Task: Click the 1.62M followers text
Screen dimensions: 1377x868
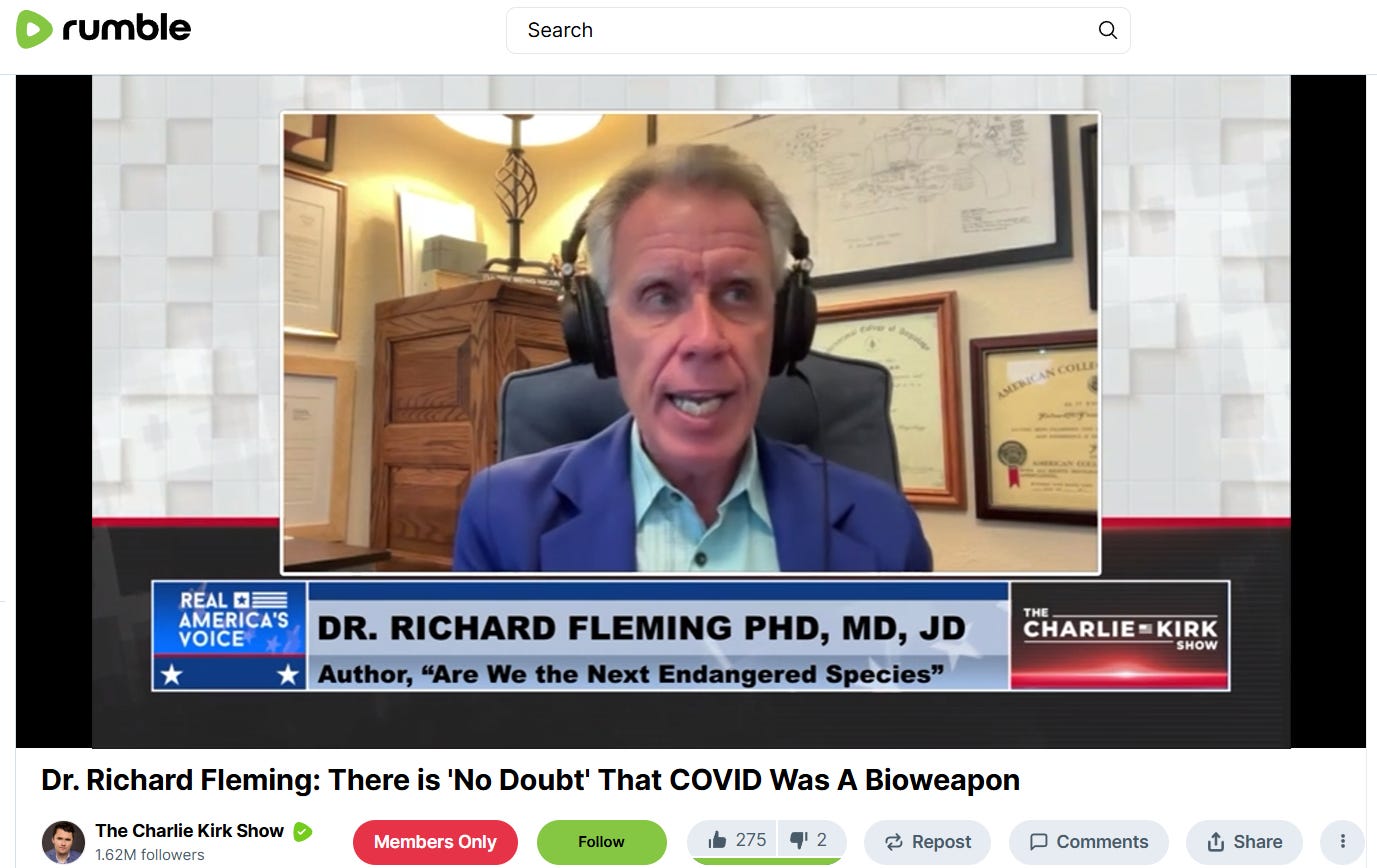Action: 150,855
